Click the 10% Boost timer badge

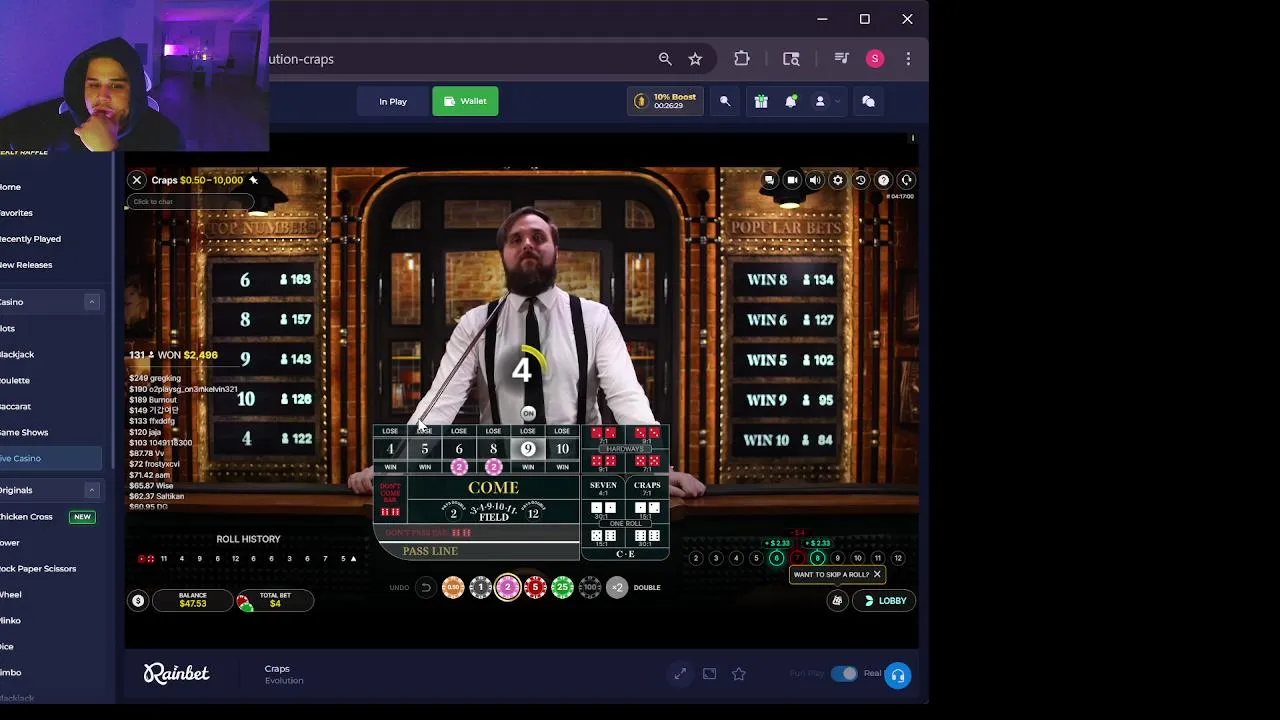[665, 101]
